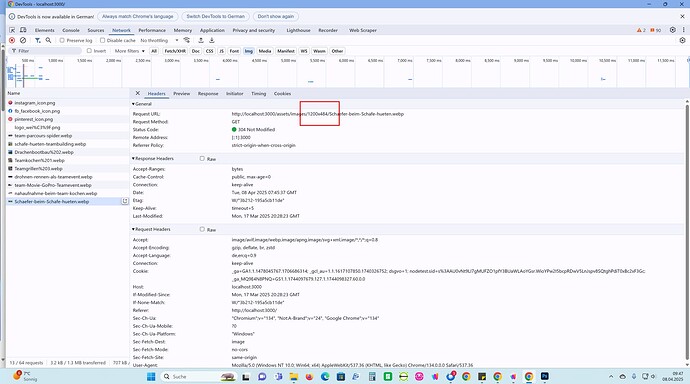Open the Cookies tab of the request
Image resolution: width=690 pixels, height=384 pixels.
(282, 94)
